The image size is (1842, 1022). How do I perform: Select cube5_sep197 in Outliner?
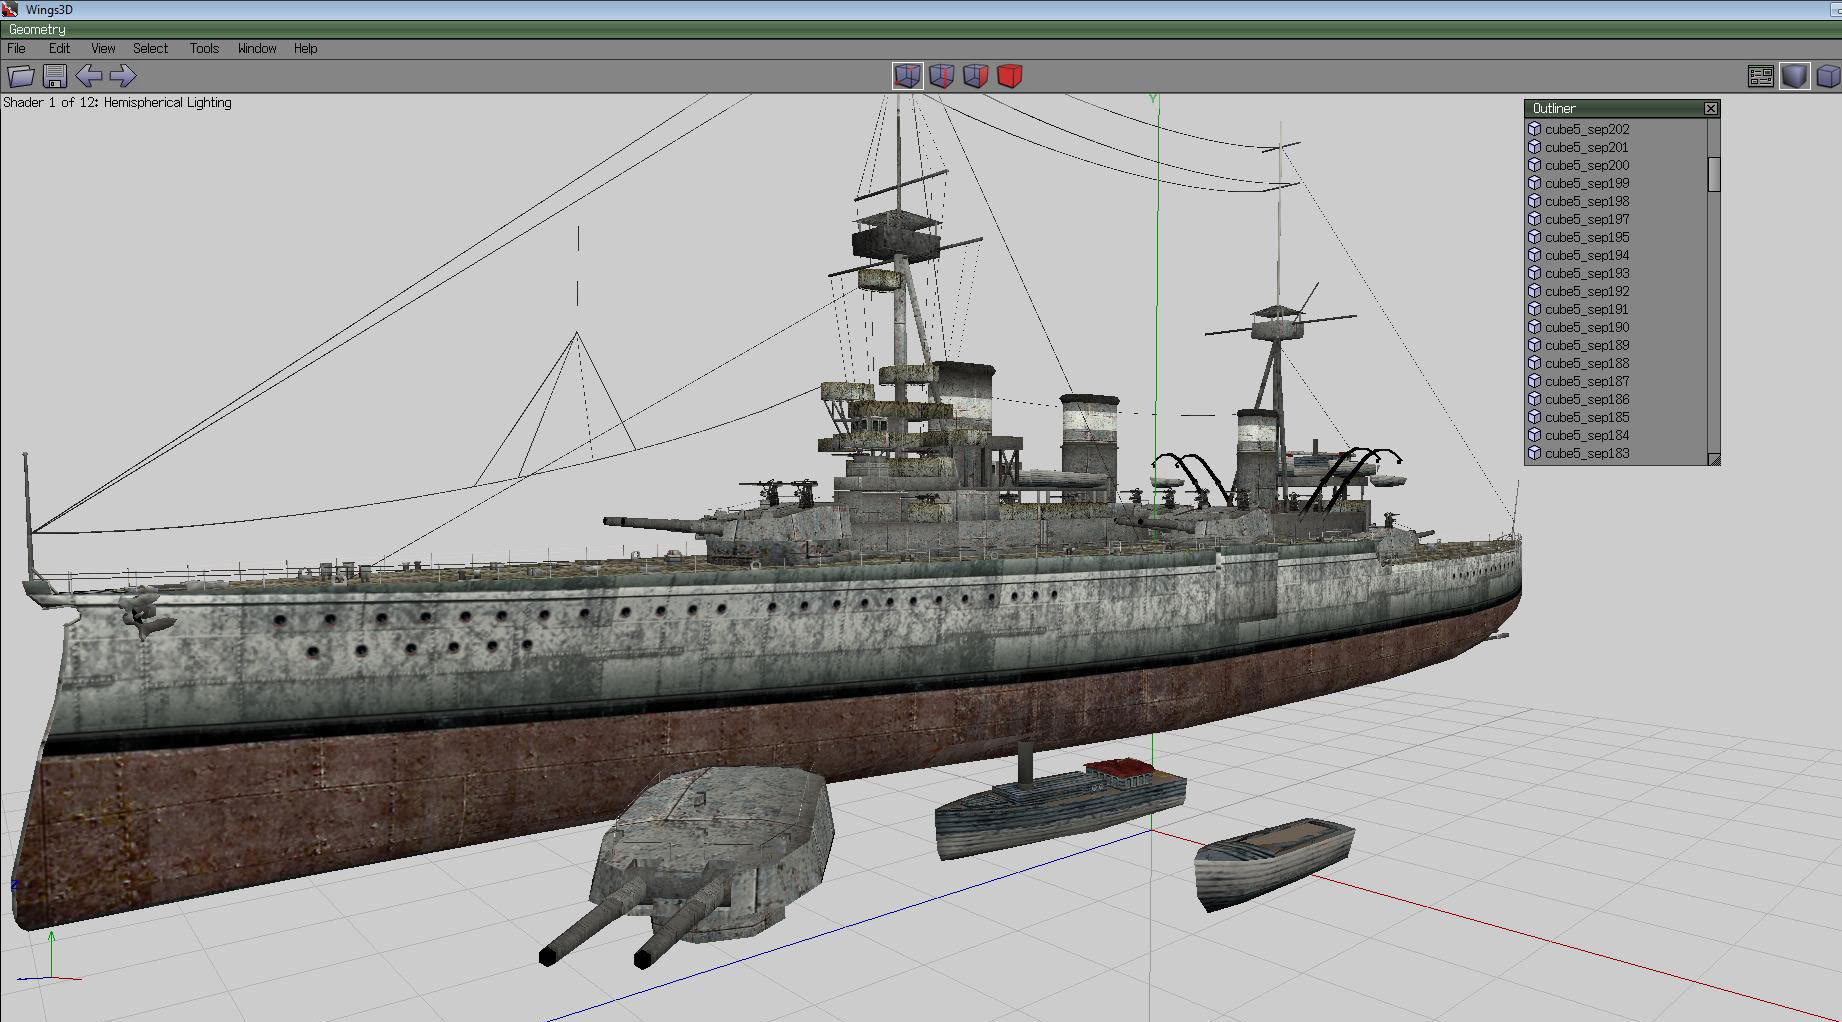point(1586,219)
